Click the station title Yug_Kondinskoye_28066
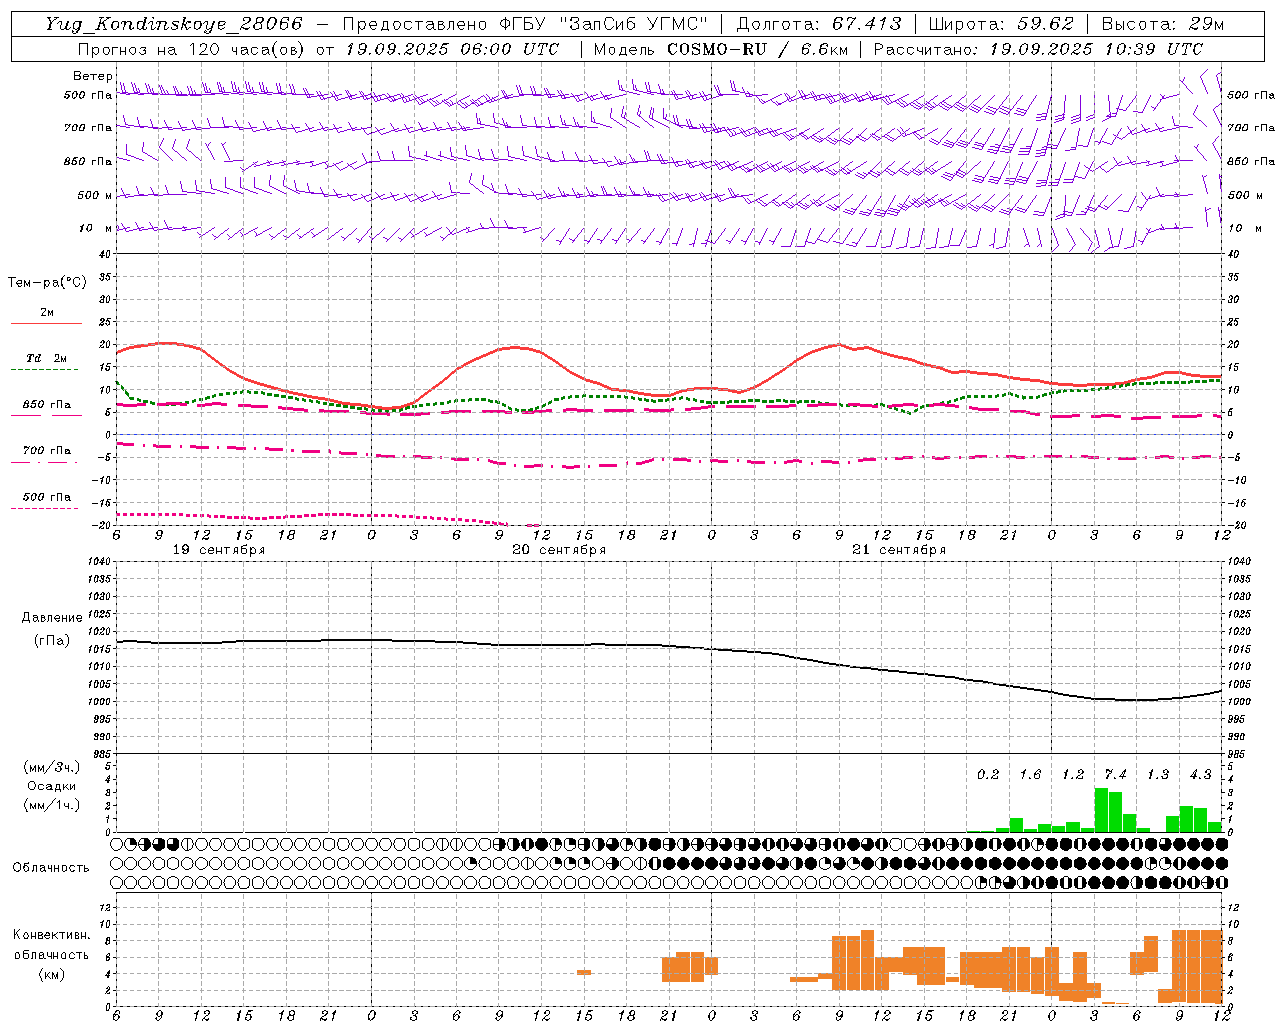The height and width of the screenshot is (1024, 1280). [x=173, y=24]
